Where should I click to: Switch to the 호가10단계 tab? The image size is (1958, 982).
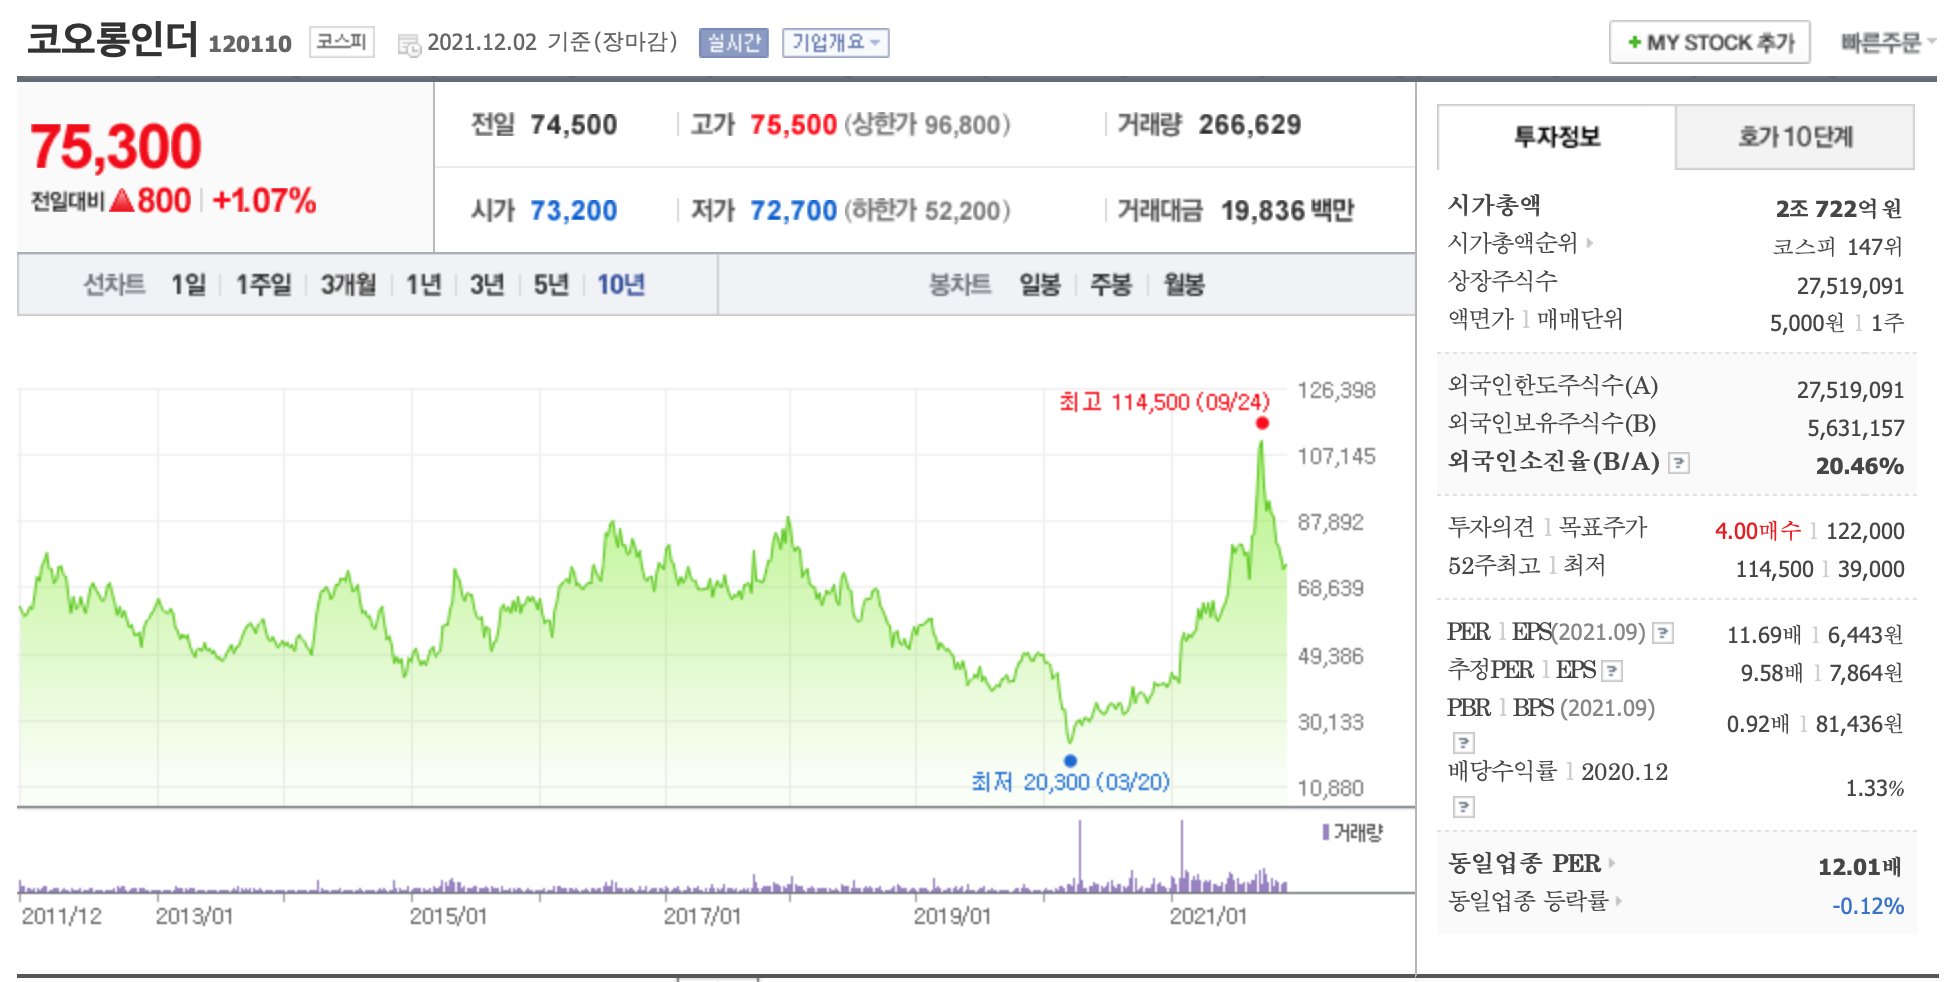1795,137
